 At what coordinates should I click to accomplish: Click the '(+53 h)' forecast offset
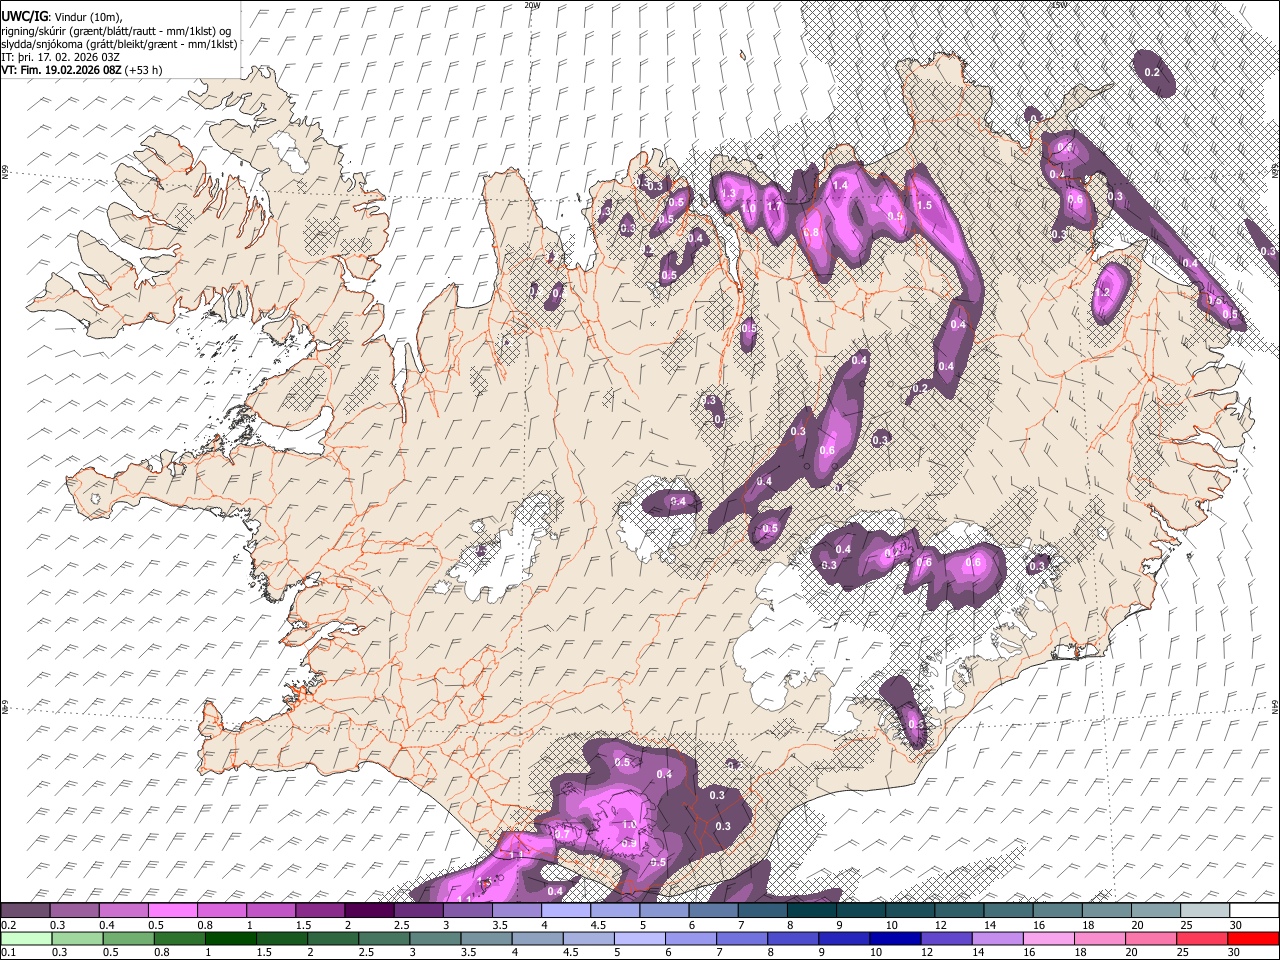pos(144,70)
